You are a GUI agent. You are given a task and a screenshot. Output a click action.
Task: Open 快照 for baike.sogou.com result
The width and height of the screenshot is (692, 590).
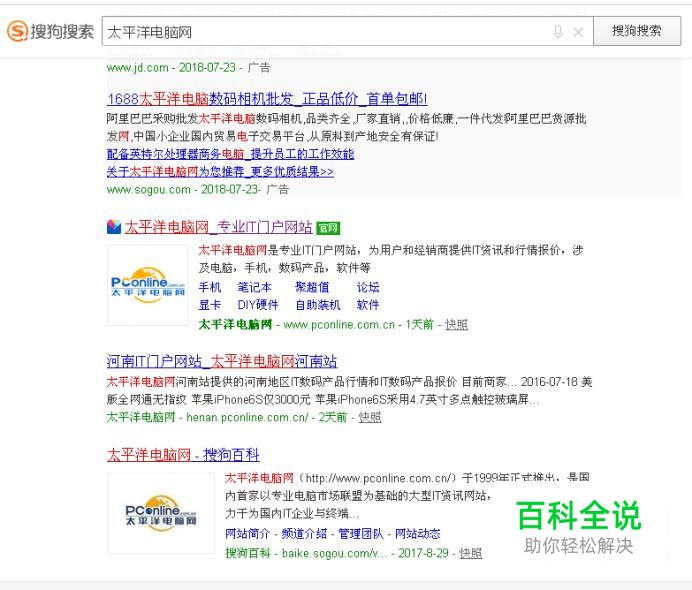point(470,553)
